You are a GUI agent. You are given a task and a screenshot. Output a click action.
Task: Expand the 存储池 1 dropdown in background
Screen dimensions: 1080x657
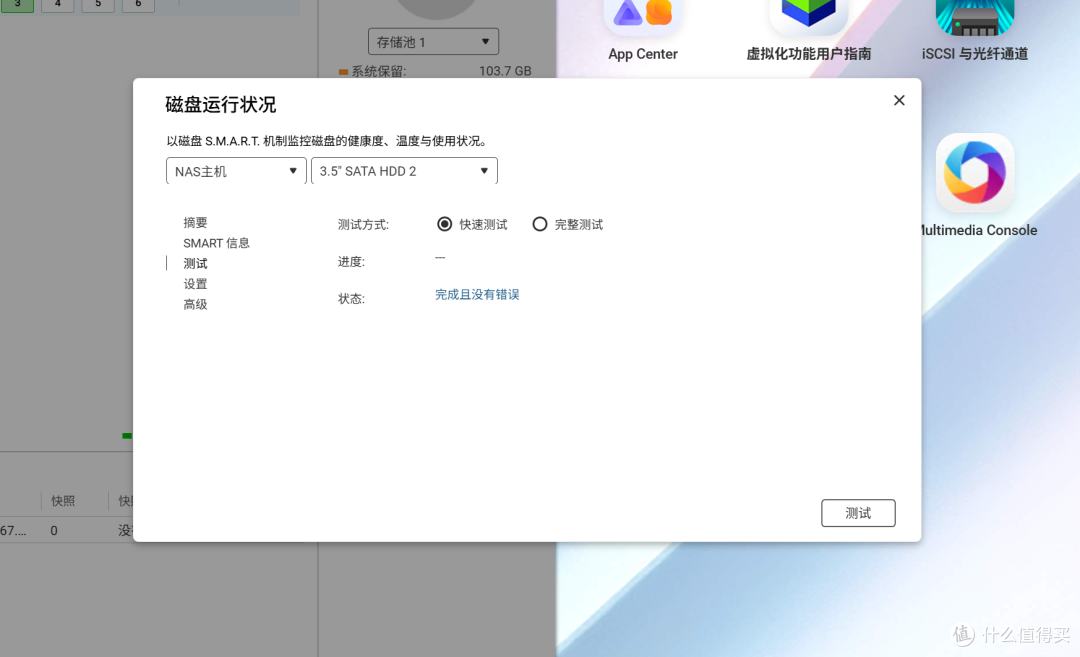point(433,42)
